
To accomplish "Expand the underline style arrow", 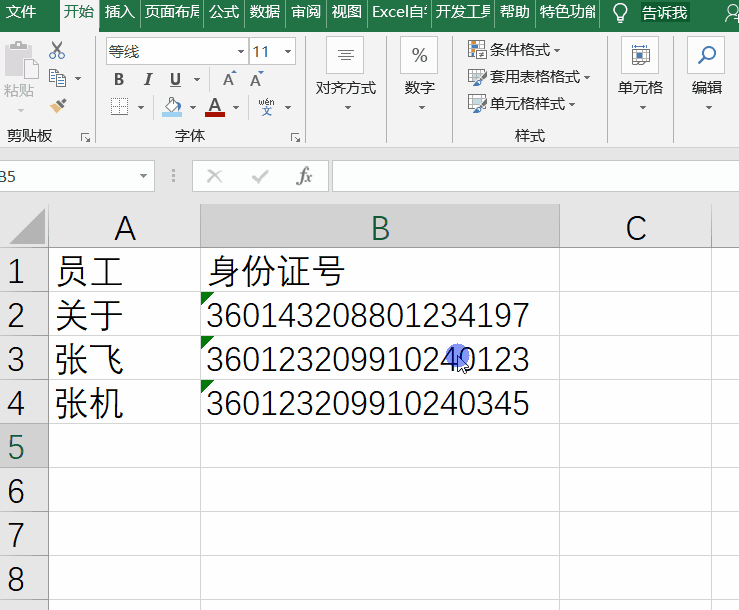I will 197,80.
